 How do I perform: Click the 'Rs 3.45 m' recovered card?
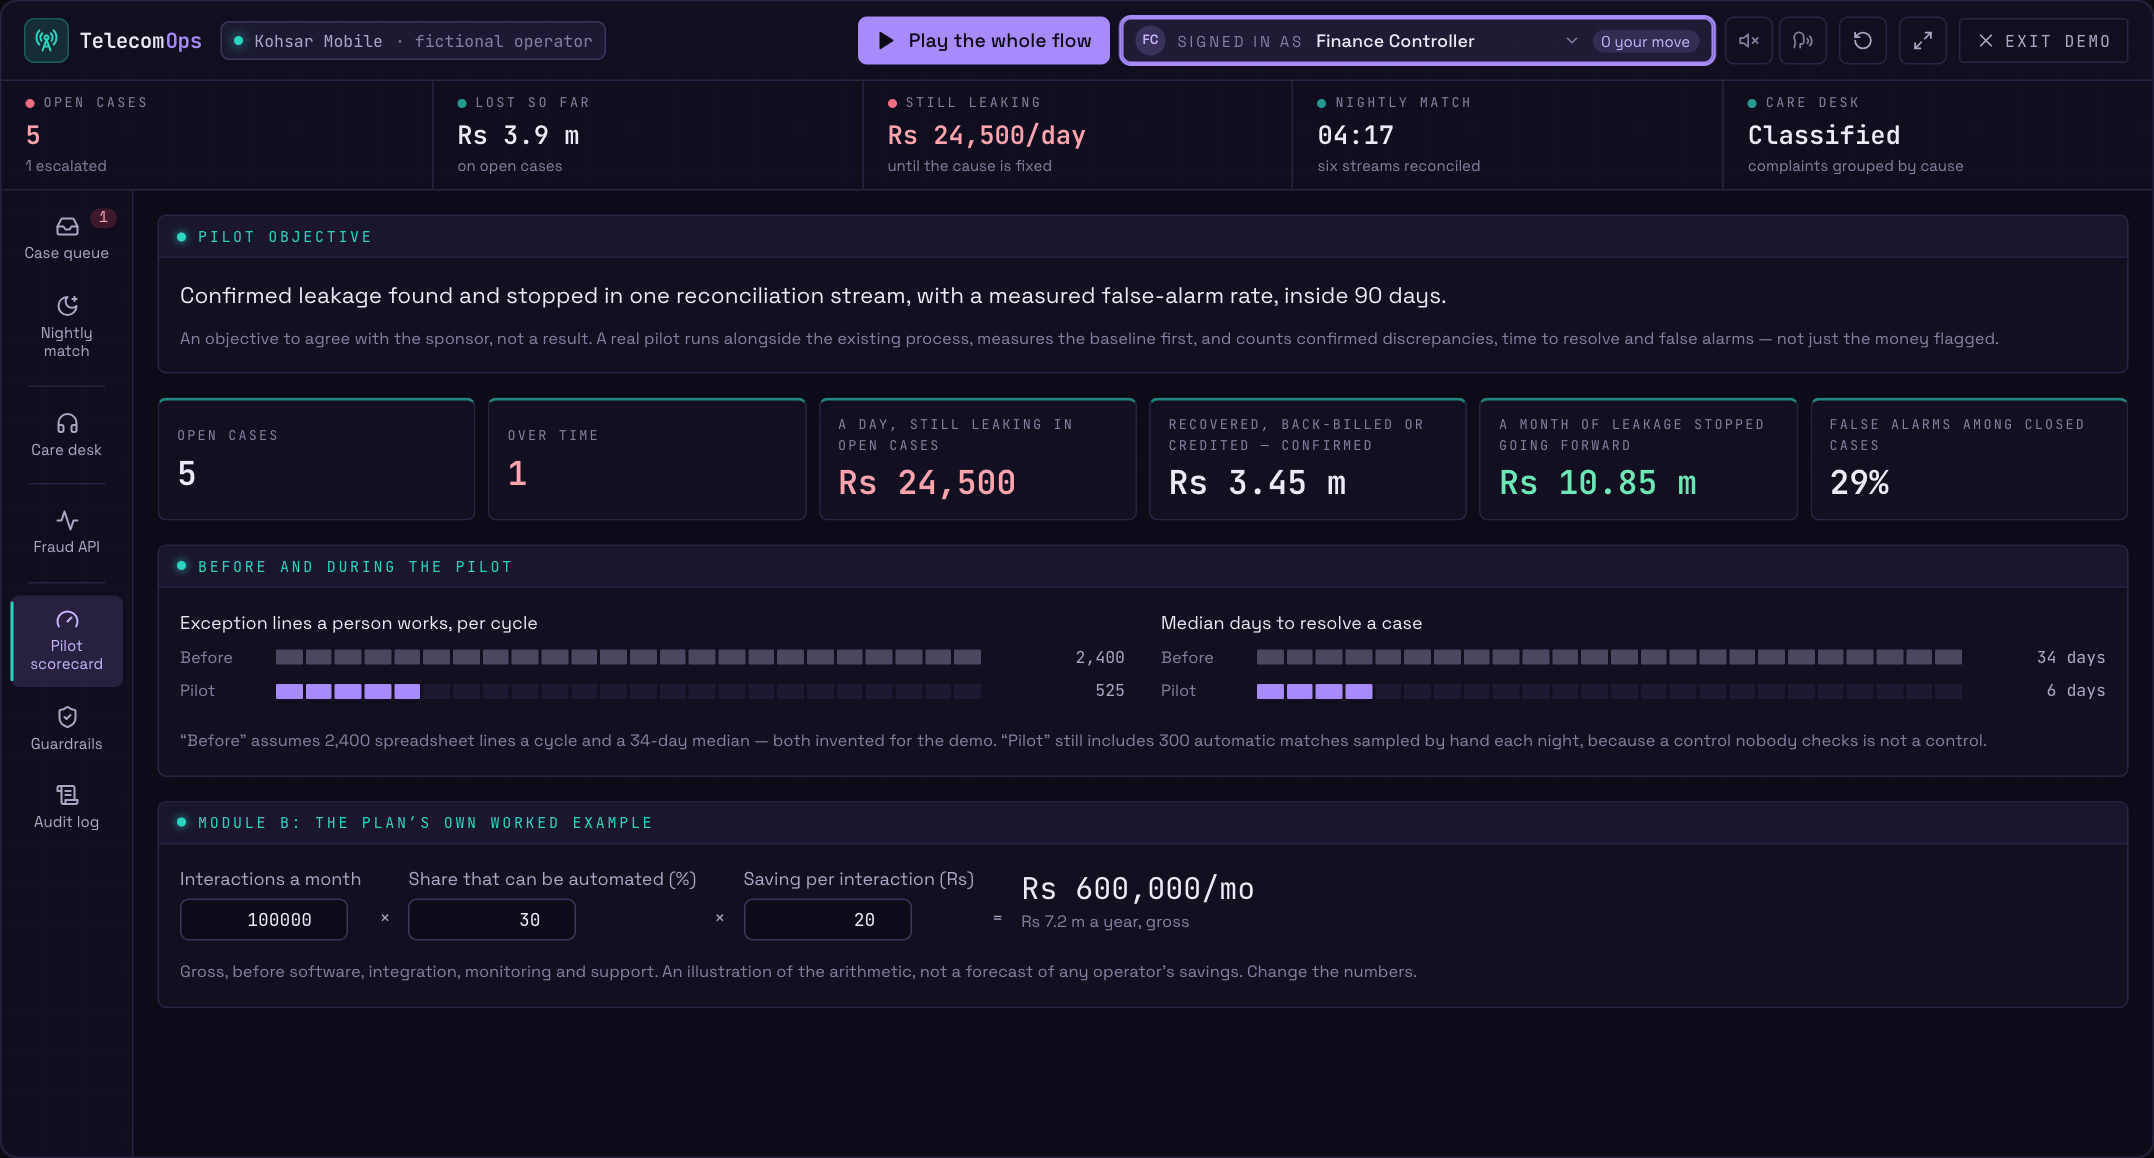coord(1308,459)
